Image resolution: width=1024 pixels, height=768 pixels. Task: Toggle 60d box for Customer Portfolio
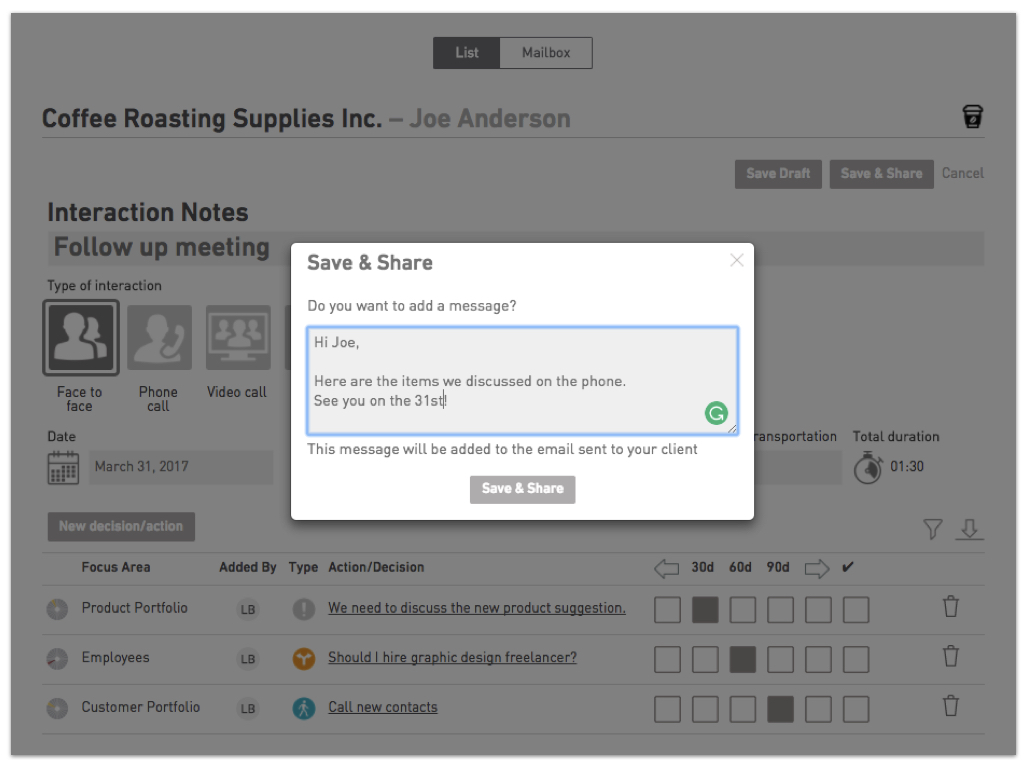click(x=743, y=709)
